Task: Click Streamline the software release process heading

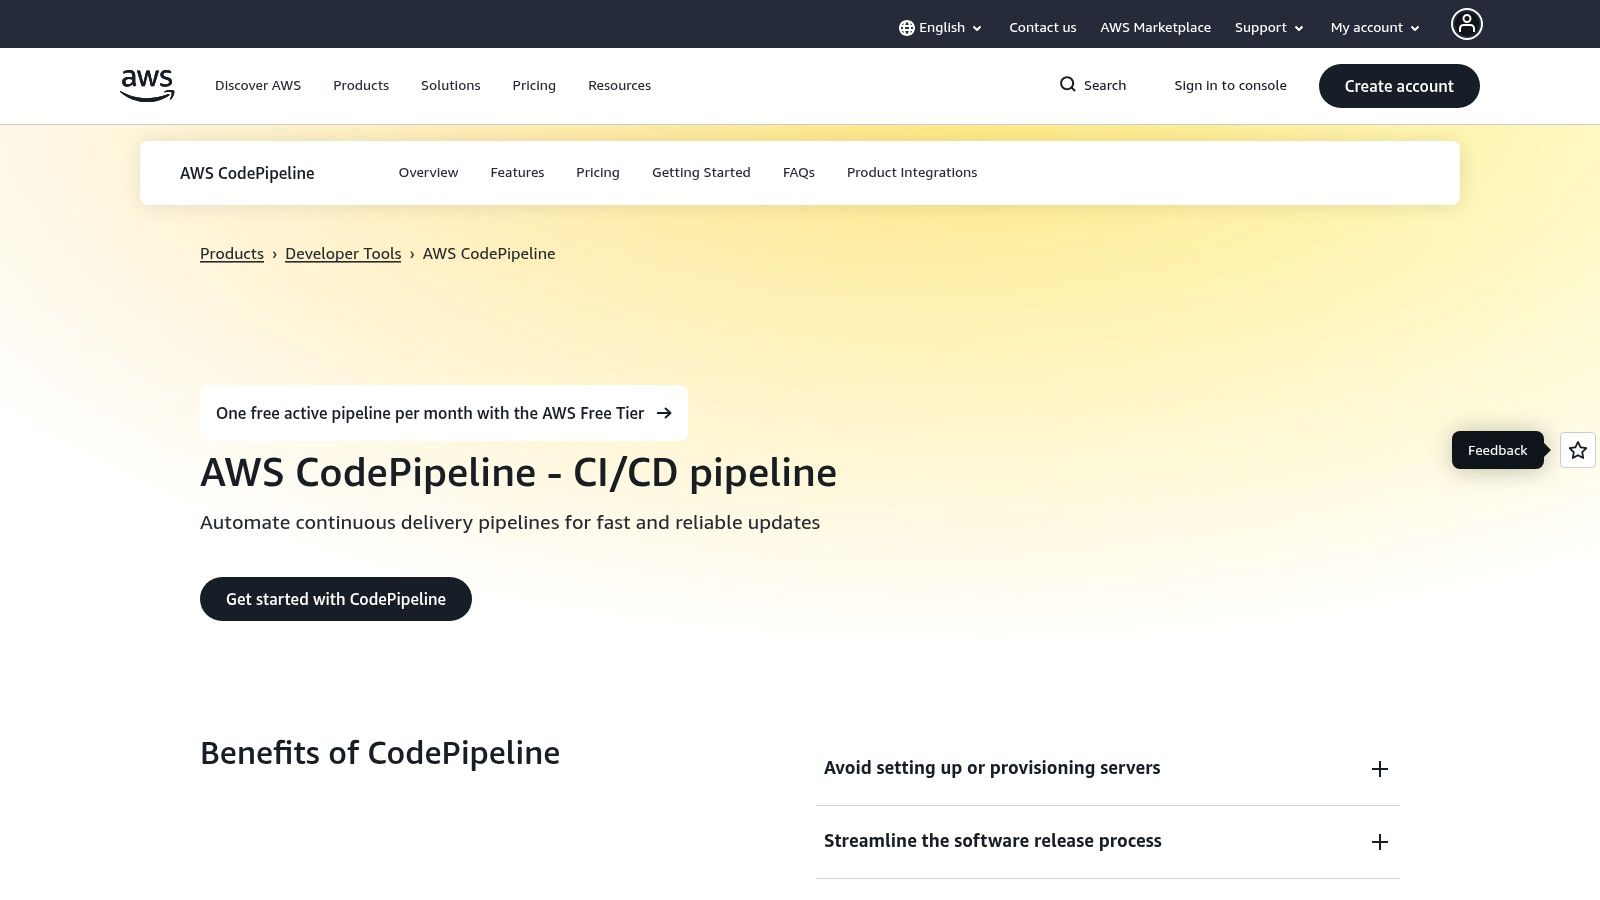Action: pyautogui.click(x=993, y=841)
